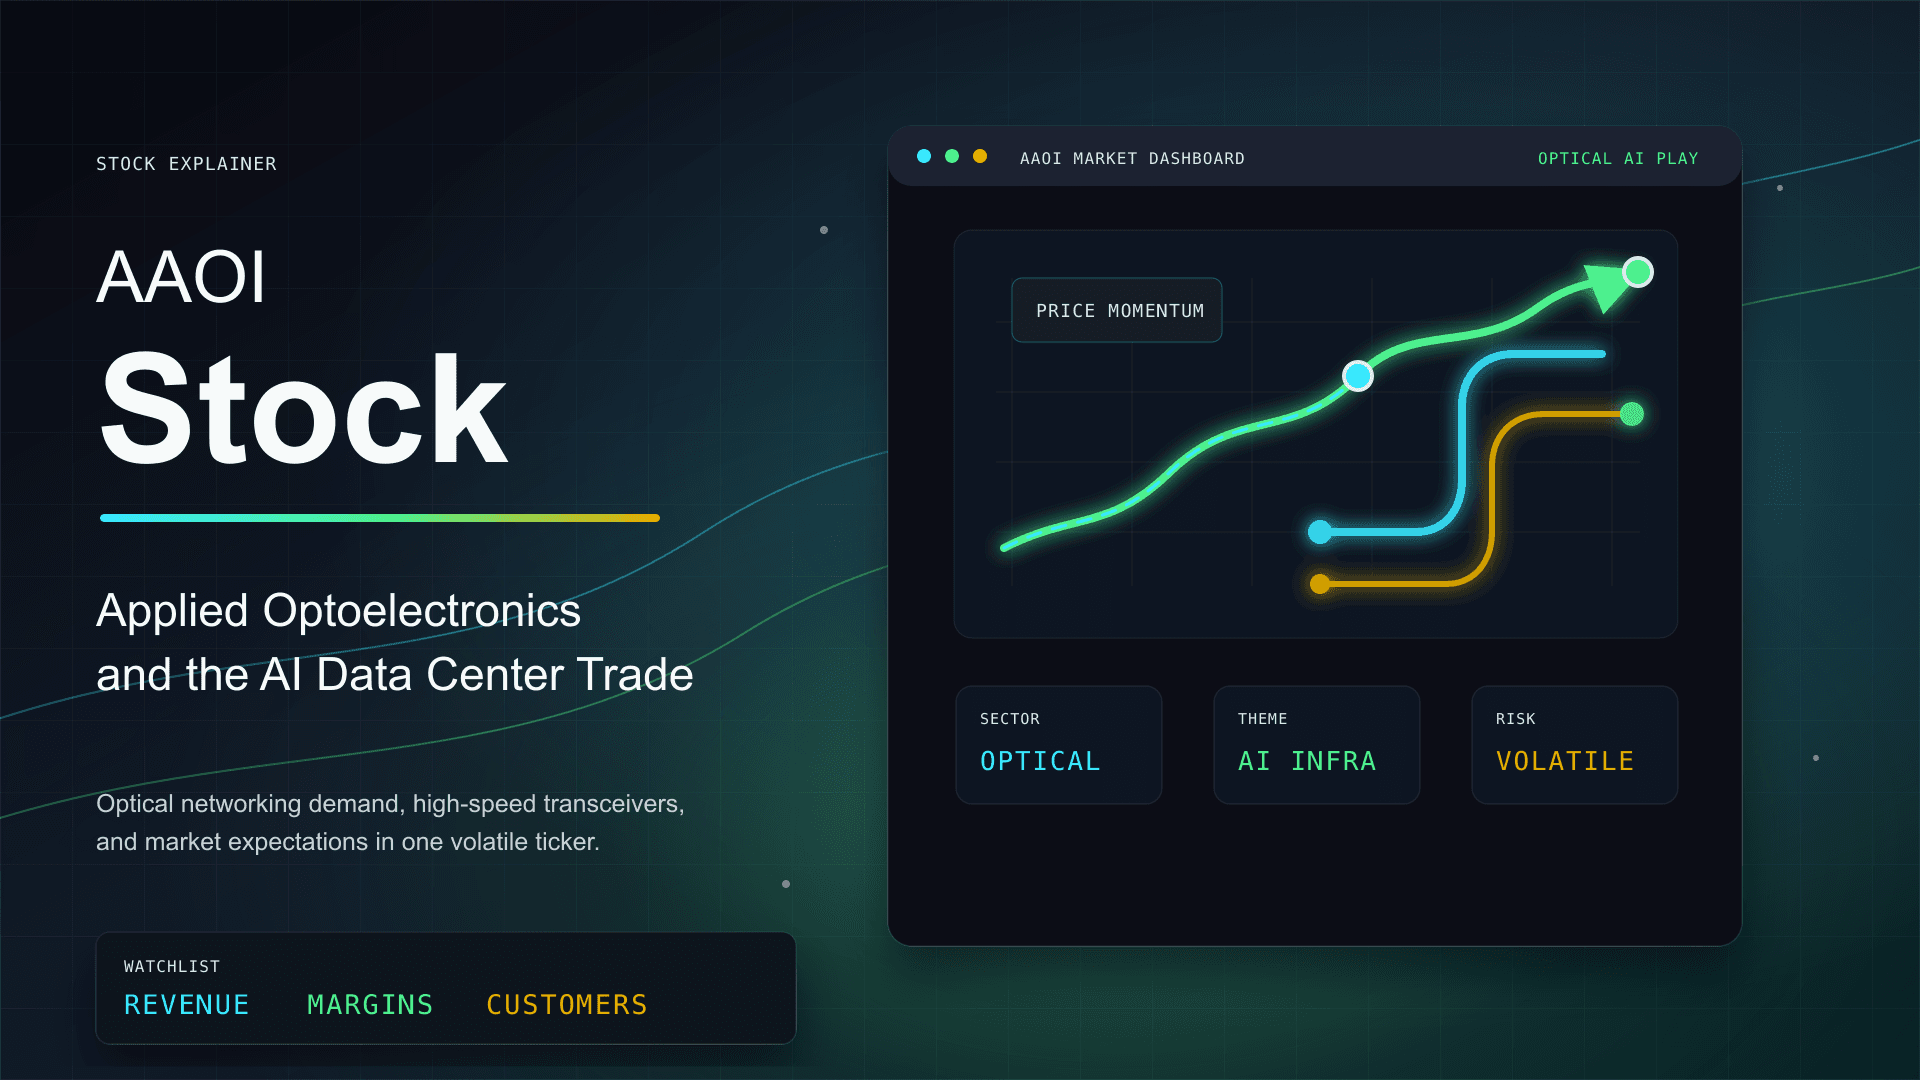
Task: Click the green window dot in dashboard header
Action: coord(952,156)
